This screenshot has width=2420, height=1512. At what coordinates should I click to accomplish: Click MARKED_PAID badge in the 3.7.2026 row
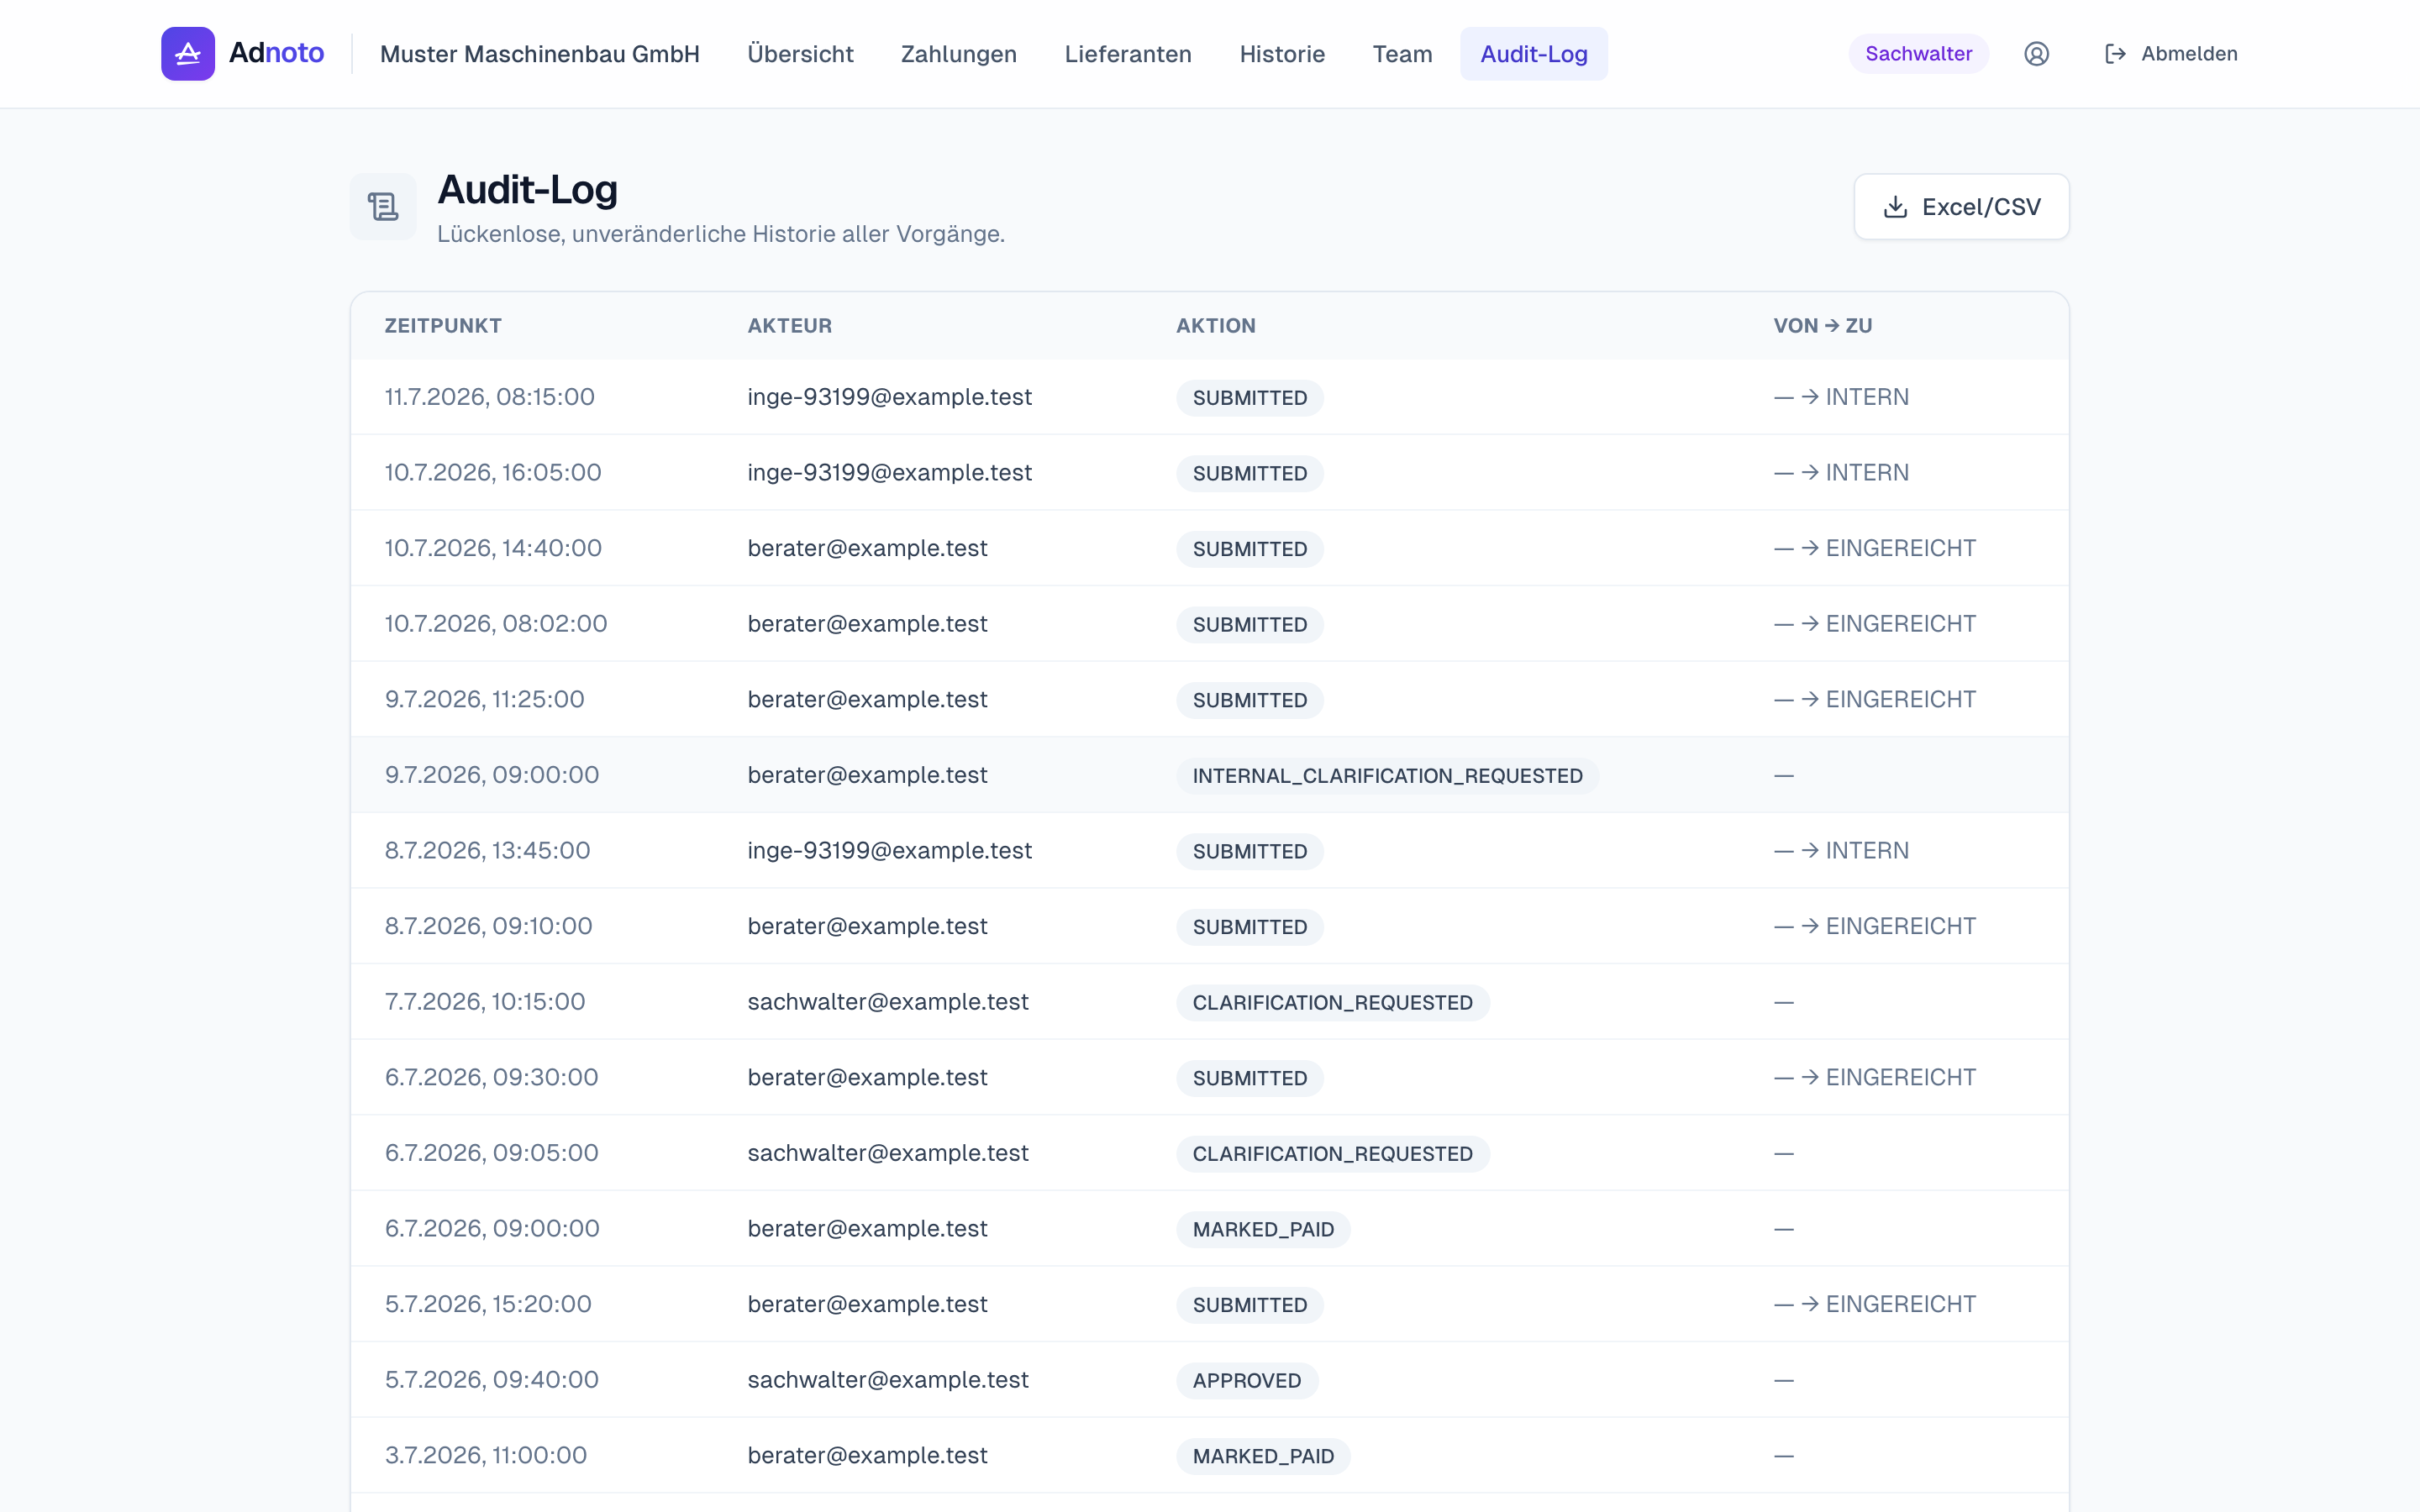pyautogui.click(x=1263, y=1456)
